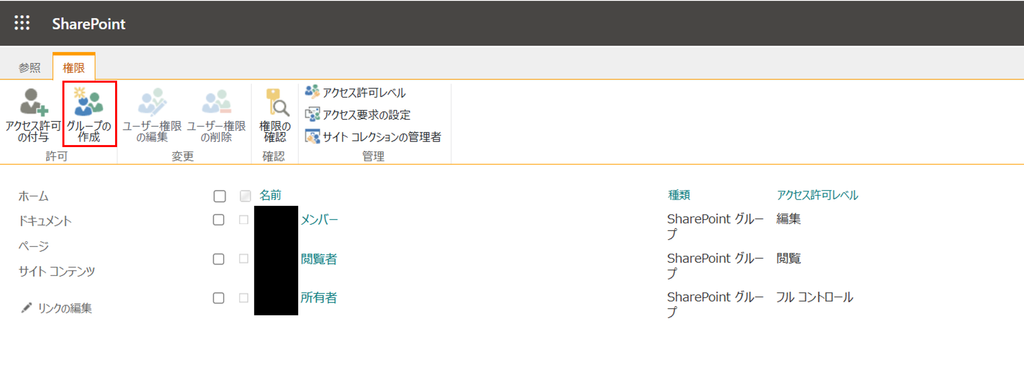The width and height of the screenshot is (1024, 370).
Task: Open ドキュメント in left navigation
Action: pyautogui.click(x=45, y=221)
